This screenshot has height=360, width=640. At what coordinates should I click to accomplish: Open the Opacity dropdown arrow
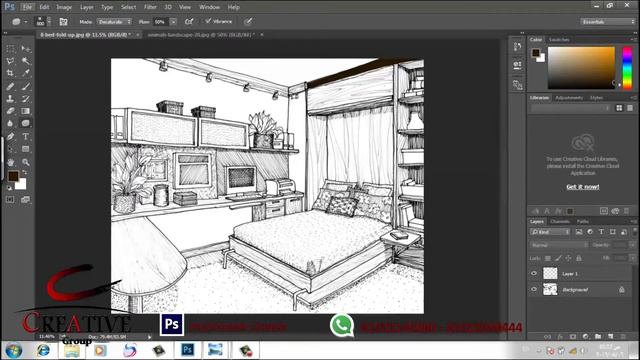pos(632,245)
